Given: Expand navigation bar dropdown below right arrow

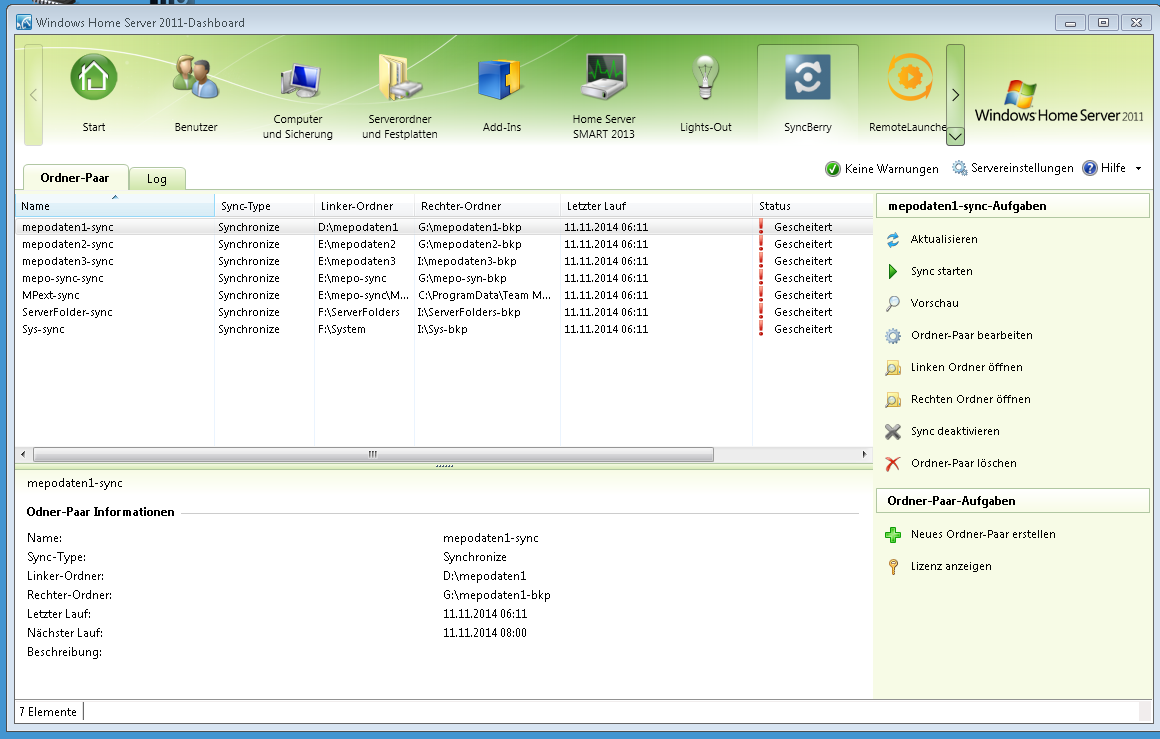Looking at the screenshot, I should 955,135.
